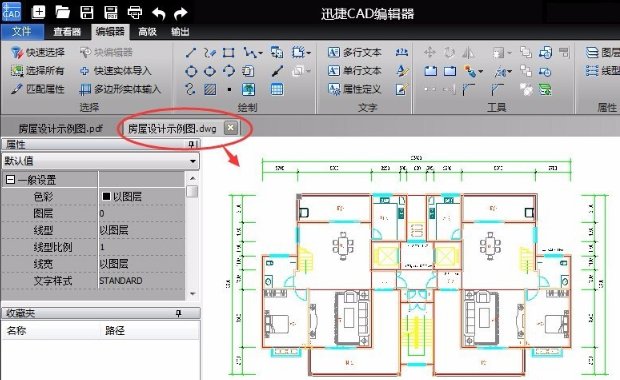The image size is (620, 380).
Task: Click 多边形实体输入
Action: coord(120,89)
